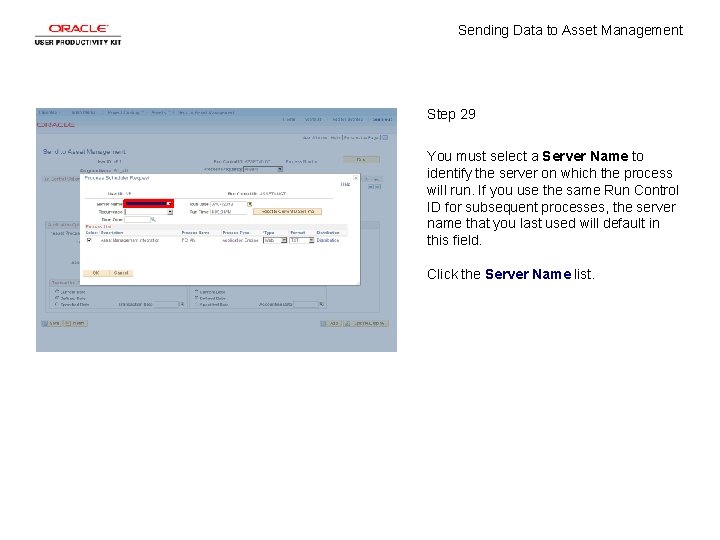This screenshot has width=720, height=540.
Task: Click Cancel in Process Scheduler Request
Action: pyautogui.click(x=121, y=273)
